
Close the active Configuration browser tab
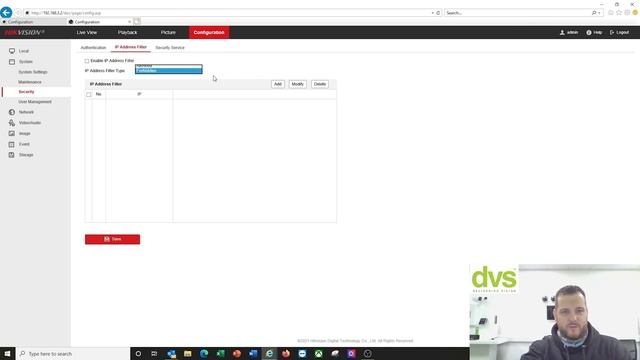point(129,22)
